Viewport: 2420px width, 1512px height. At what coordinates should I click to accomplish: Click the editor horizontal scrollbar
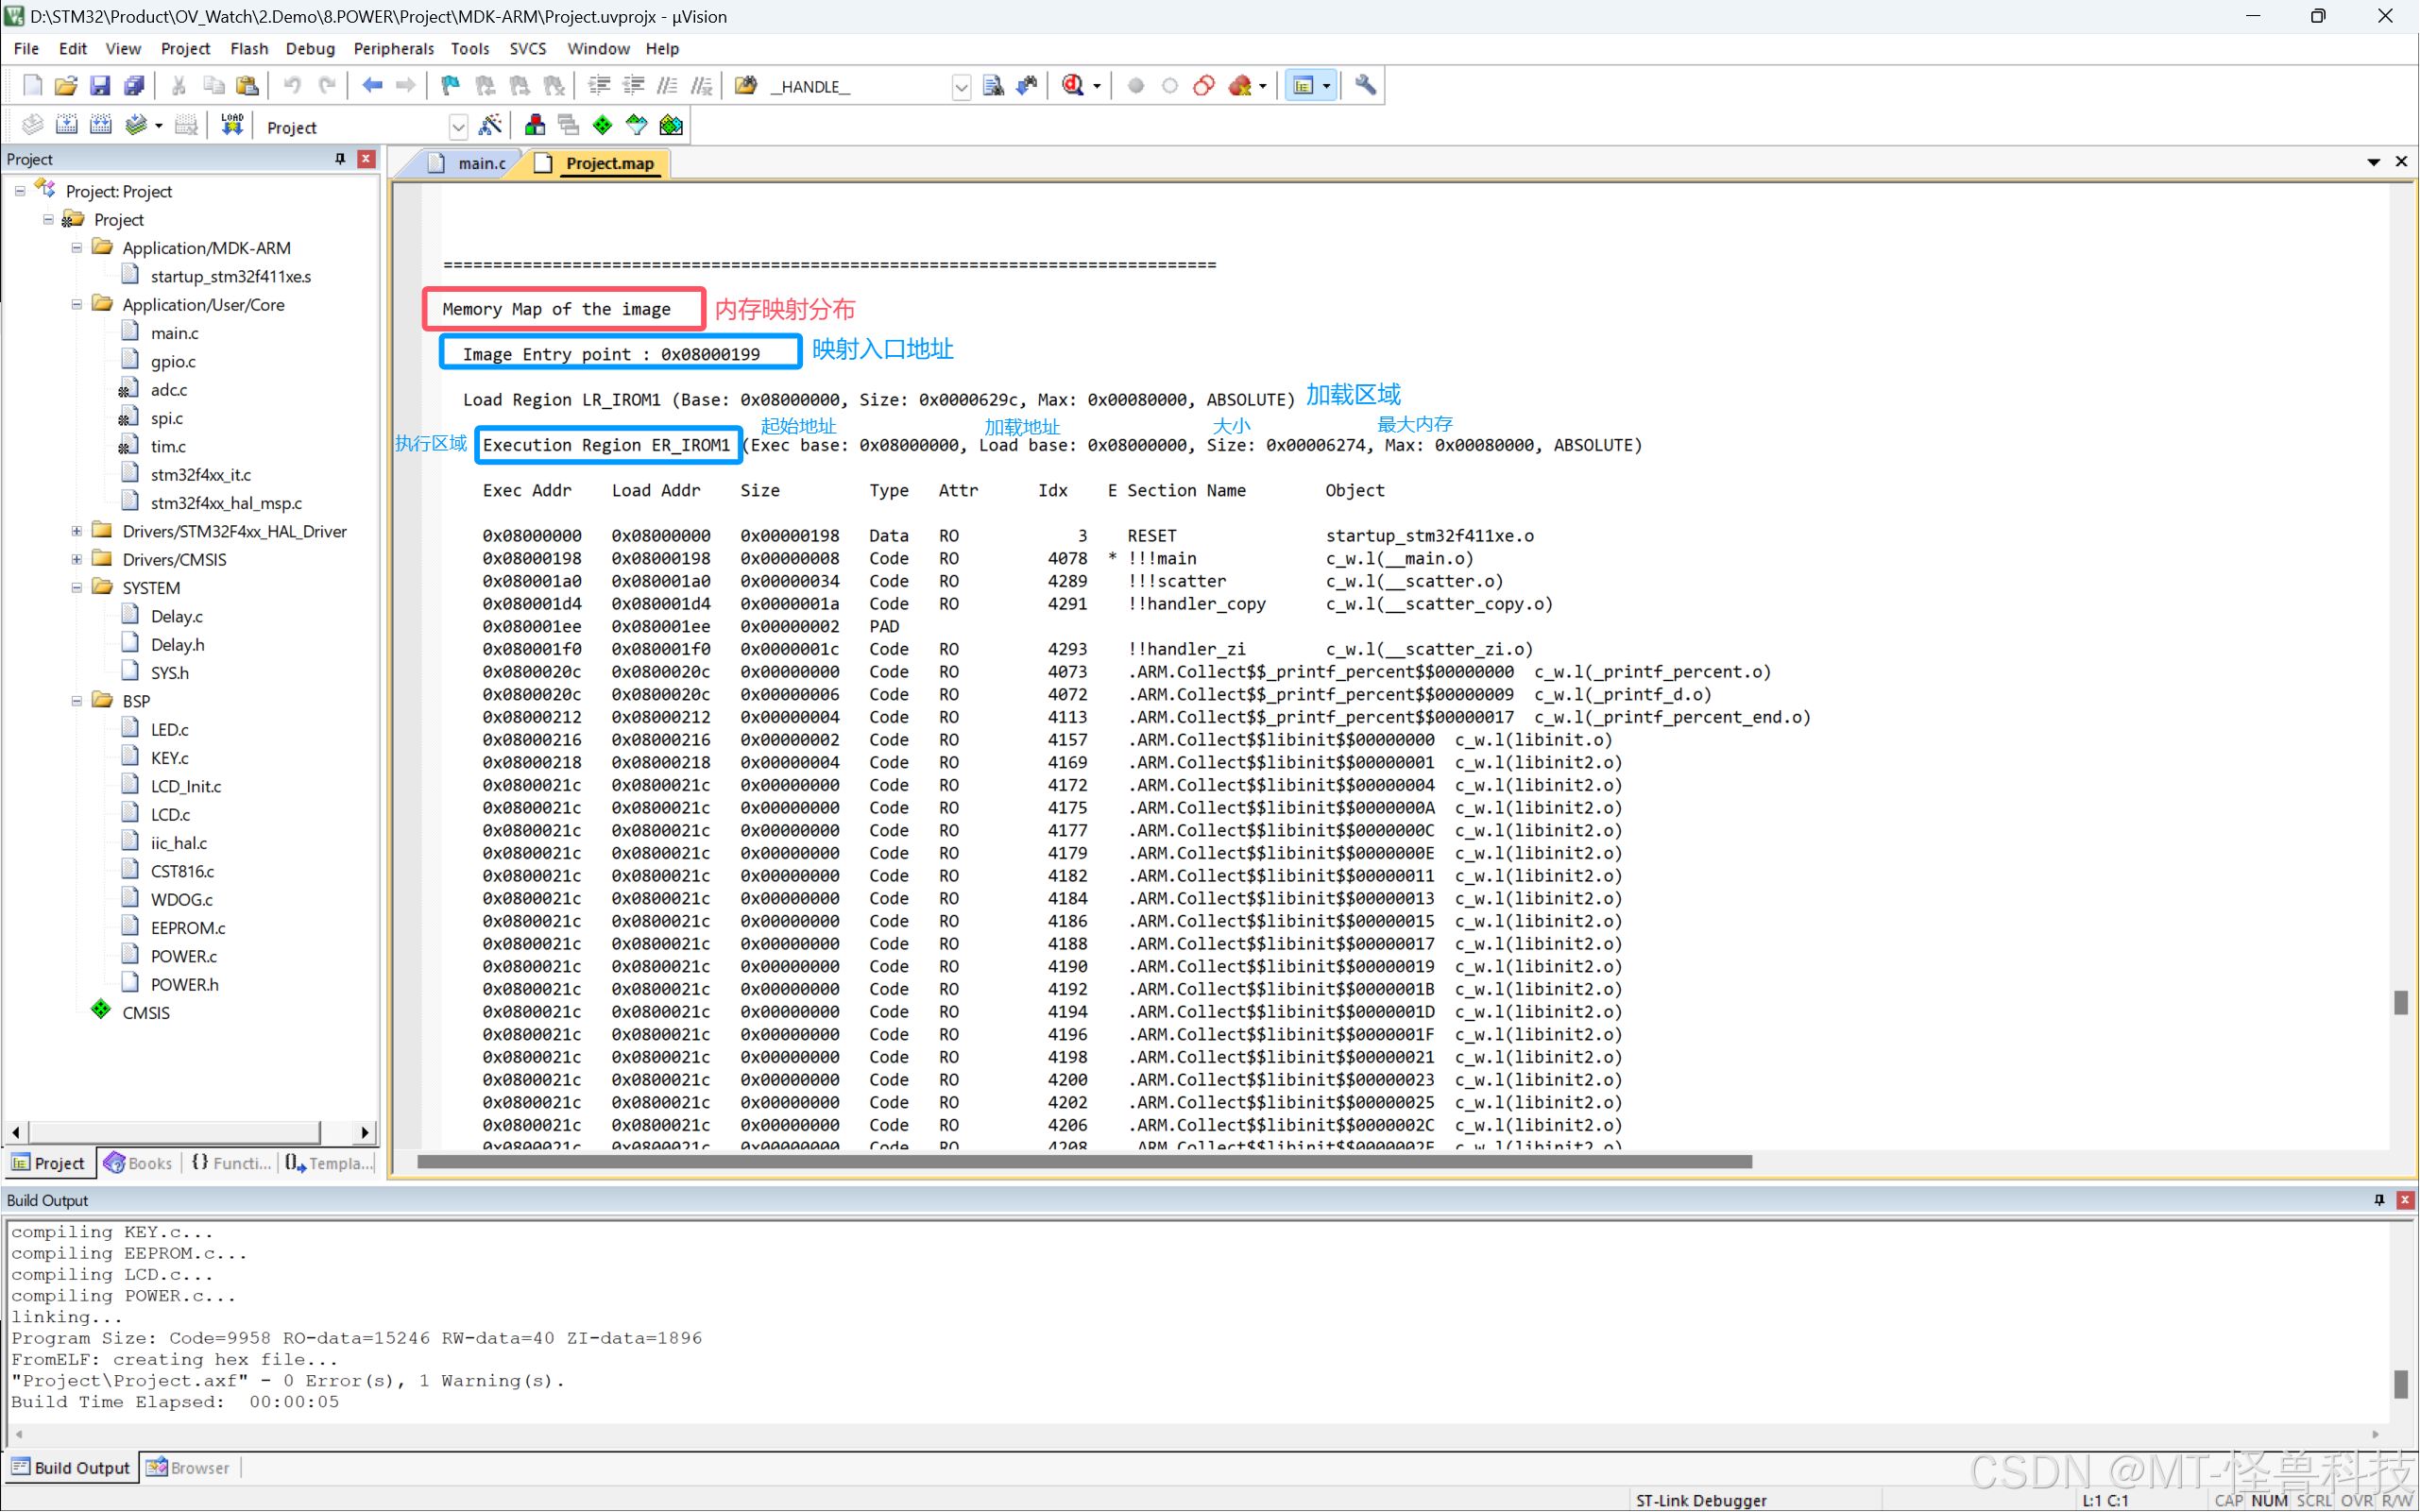[x=1084, y=1162]
